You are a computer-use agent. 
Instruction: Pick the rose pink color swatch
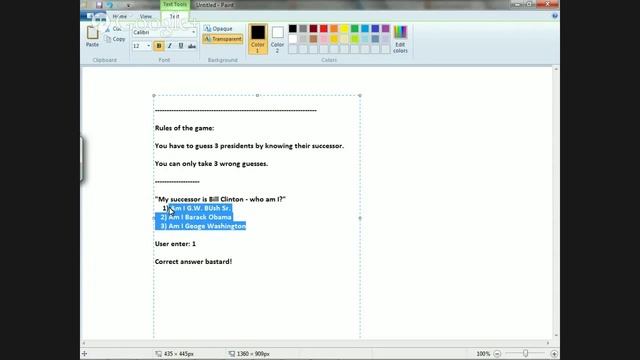(x=324, y=39)
